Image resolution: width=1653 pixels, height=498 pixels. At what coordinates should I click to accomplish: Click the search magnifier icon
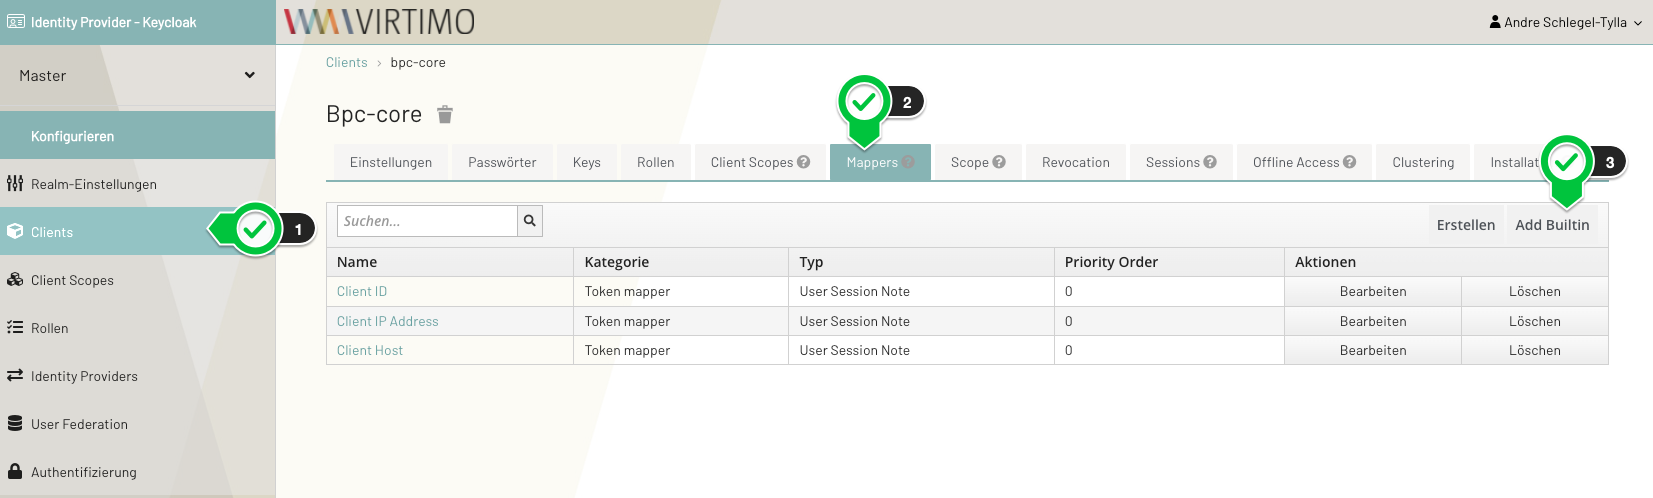pyautogui.click(x=530, y=221)
